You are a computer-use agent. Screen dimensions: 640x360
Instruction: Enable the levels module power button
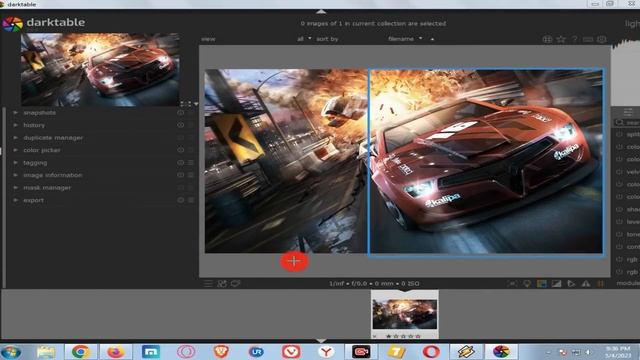pyautogui.click(x=620, y=222)
